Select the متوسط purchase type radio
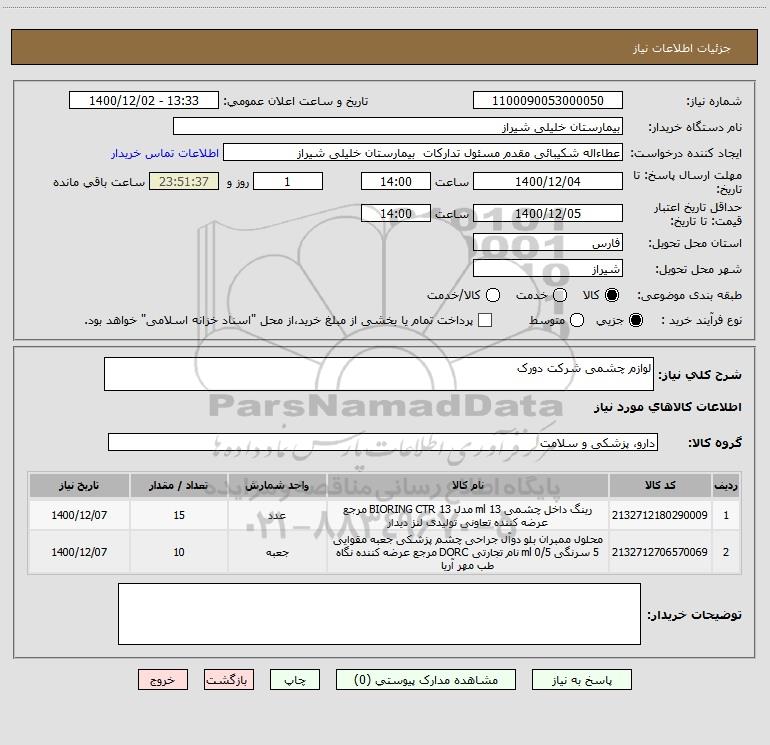770x745 pixels. pos(577,320)
